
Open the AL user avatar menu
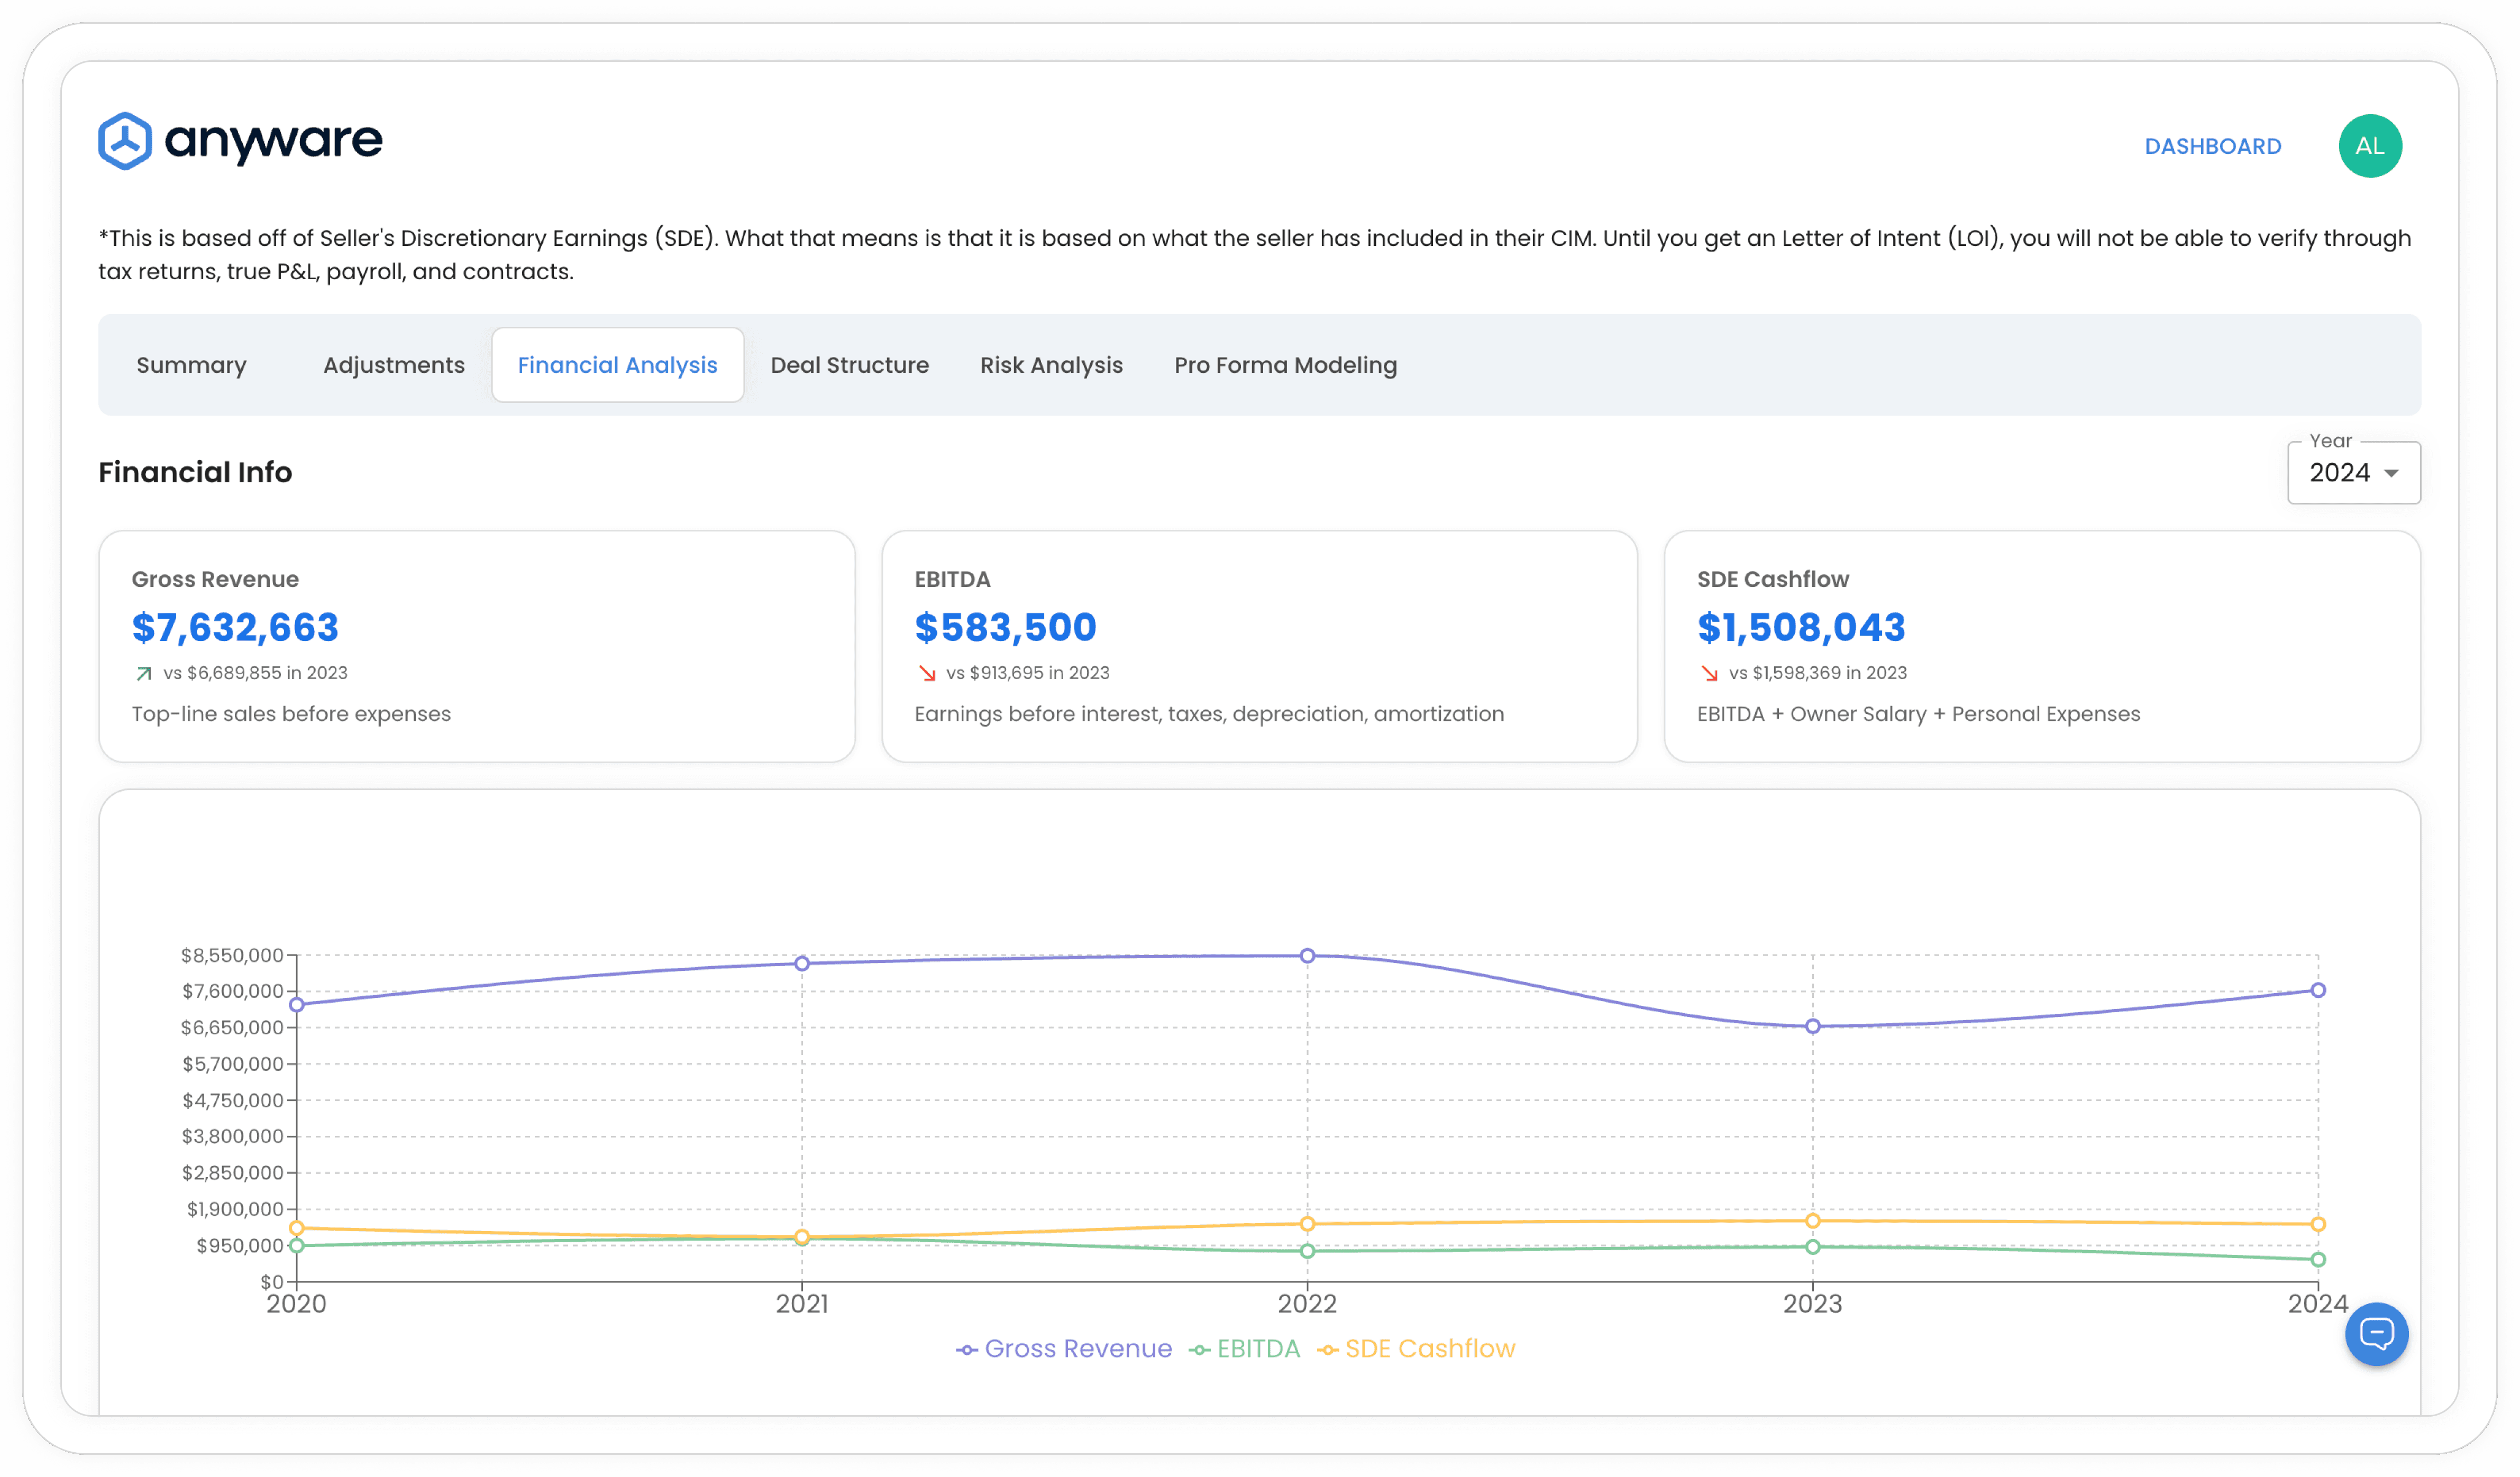(2369, 146)
